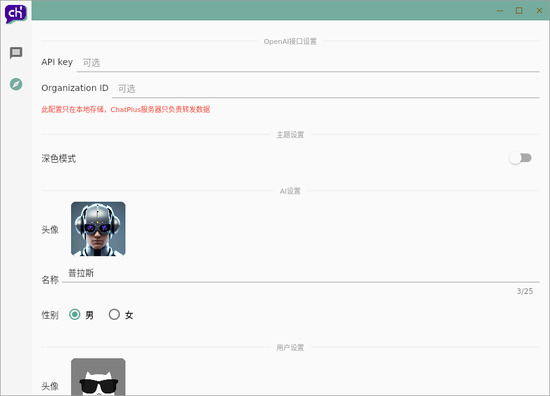Click the 3/25 character counter
550x396 pixels.
point(525,291)
